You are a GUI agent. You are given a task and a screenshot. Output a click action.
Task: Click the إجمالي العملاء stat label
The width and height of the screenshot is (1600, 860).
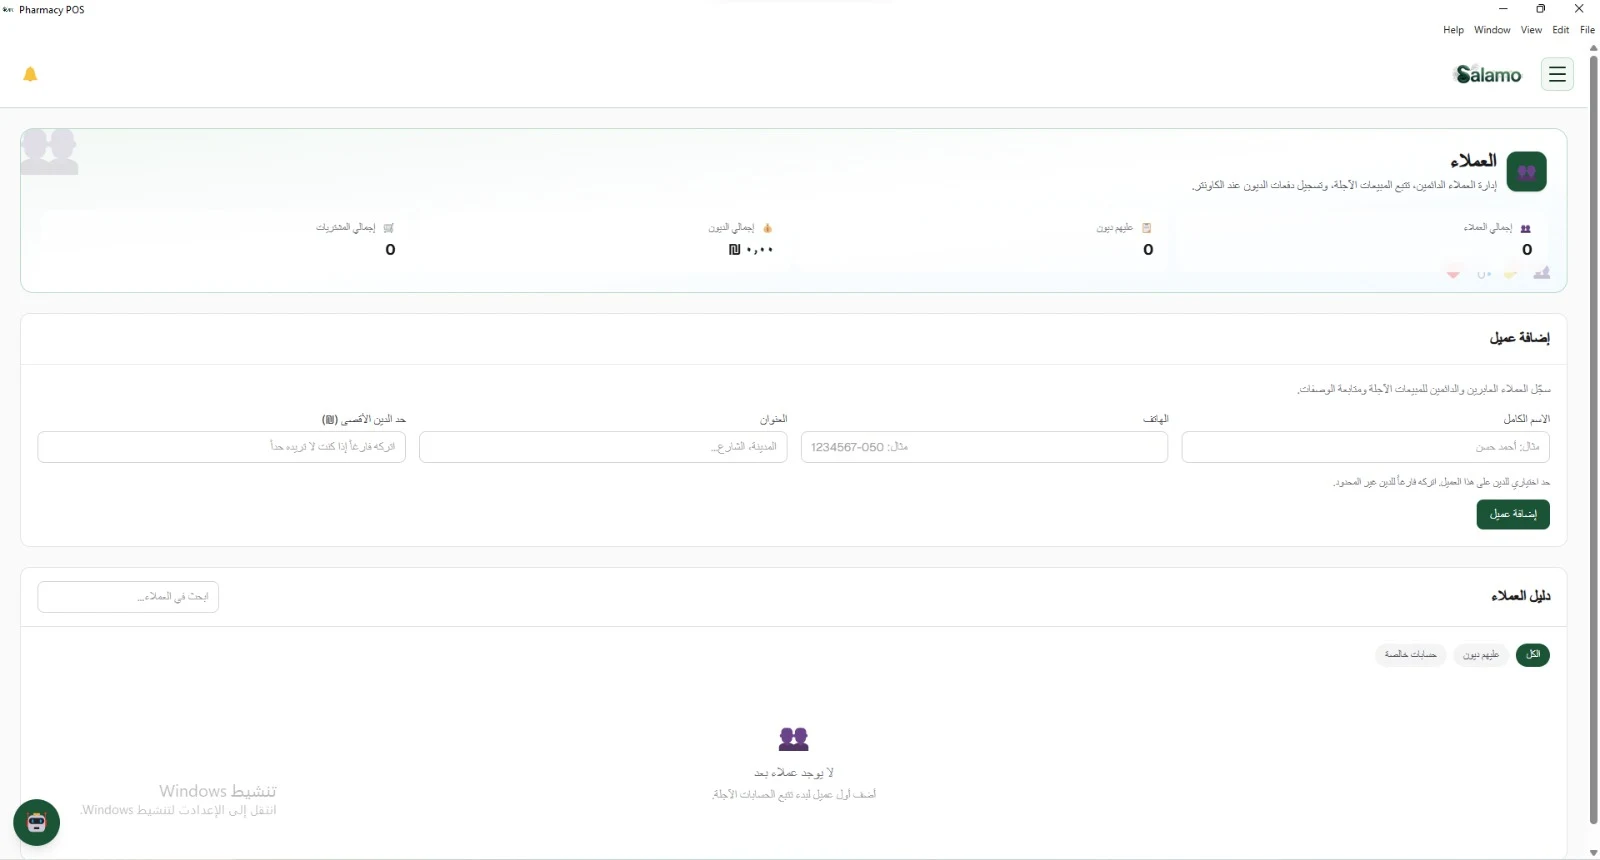click(1488, 228)
